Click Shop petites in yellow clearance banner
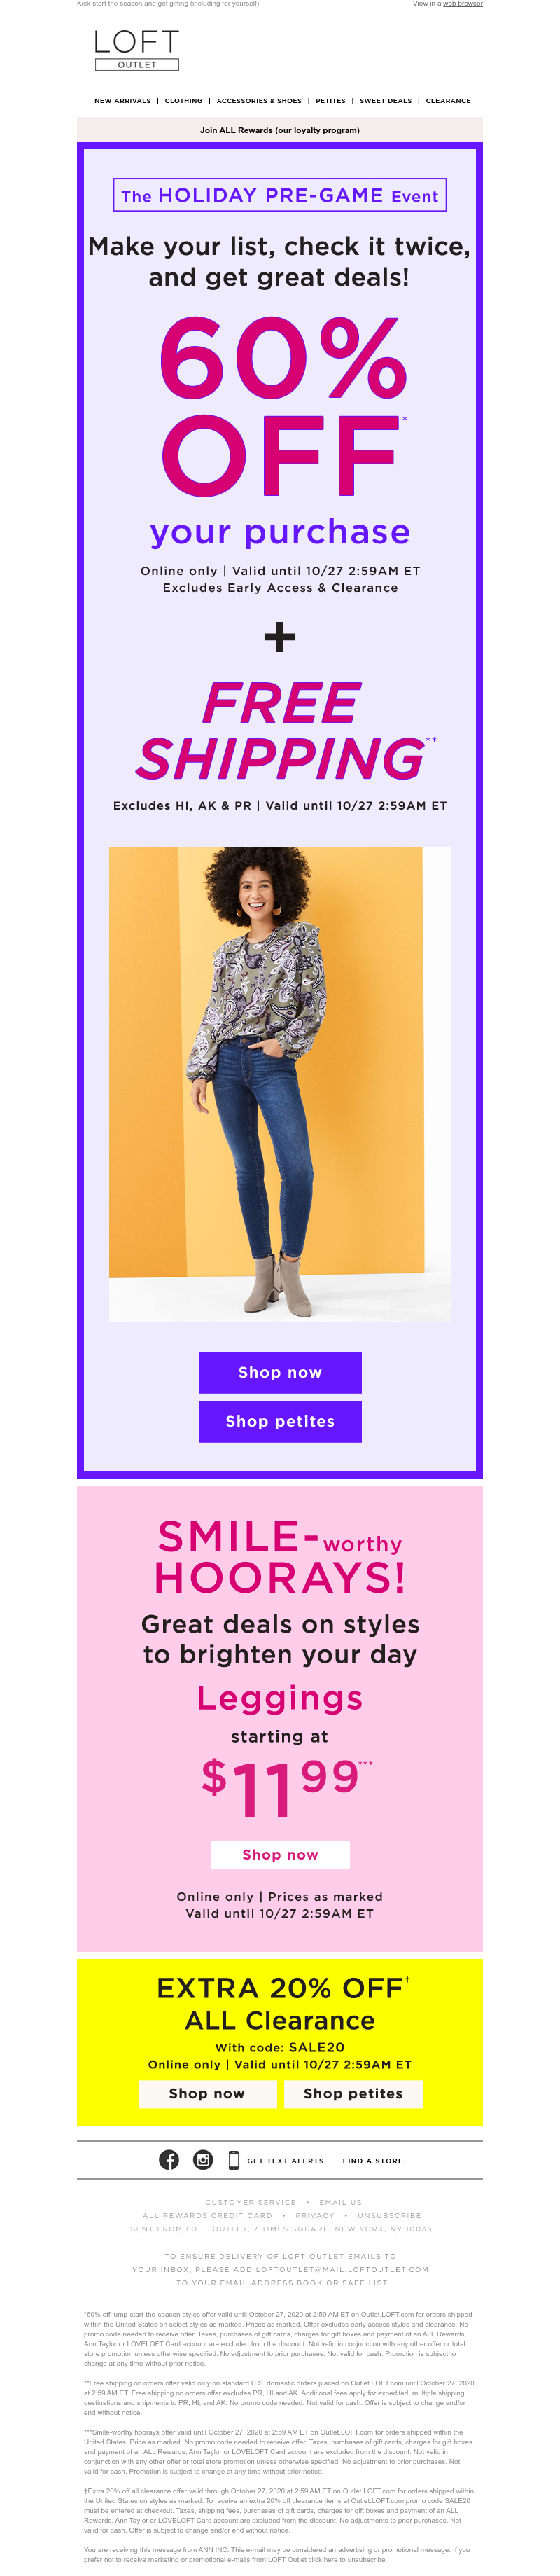 click(x=353, y=2093)
